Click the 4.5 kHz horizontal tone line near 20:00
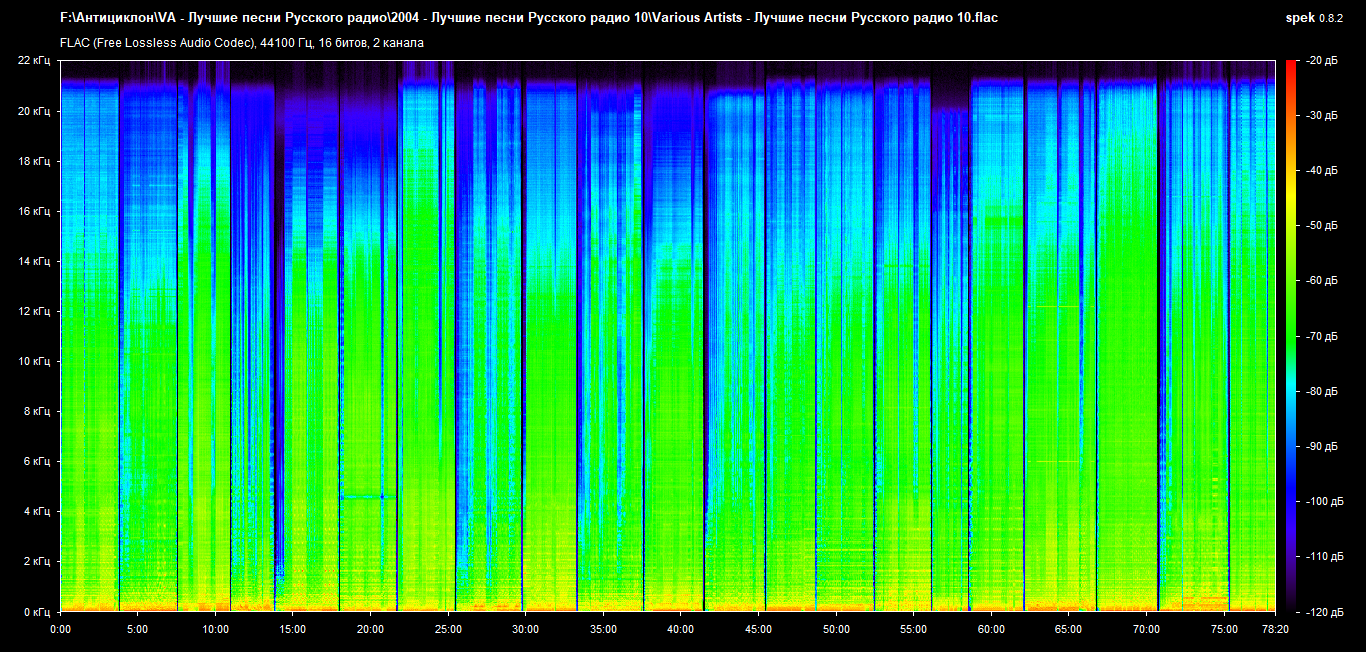1366x652 pixels. [367, 496]
